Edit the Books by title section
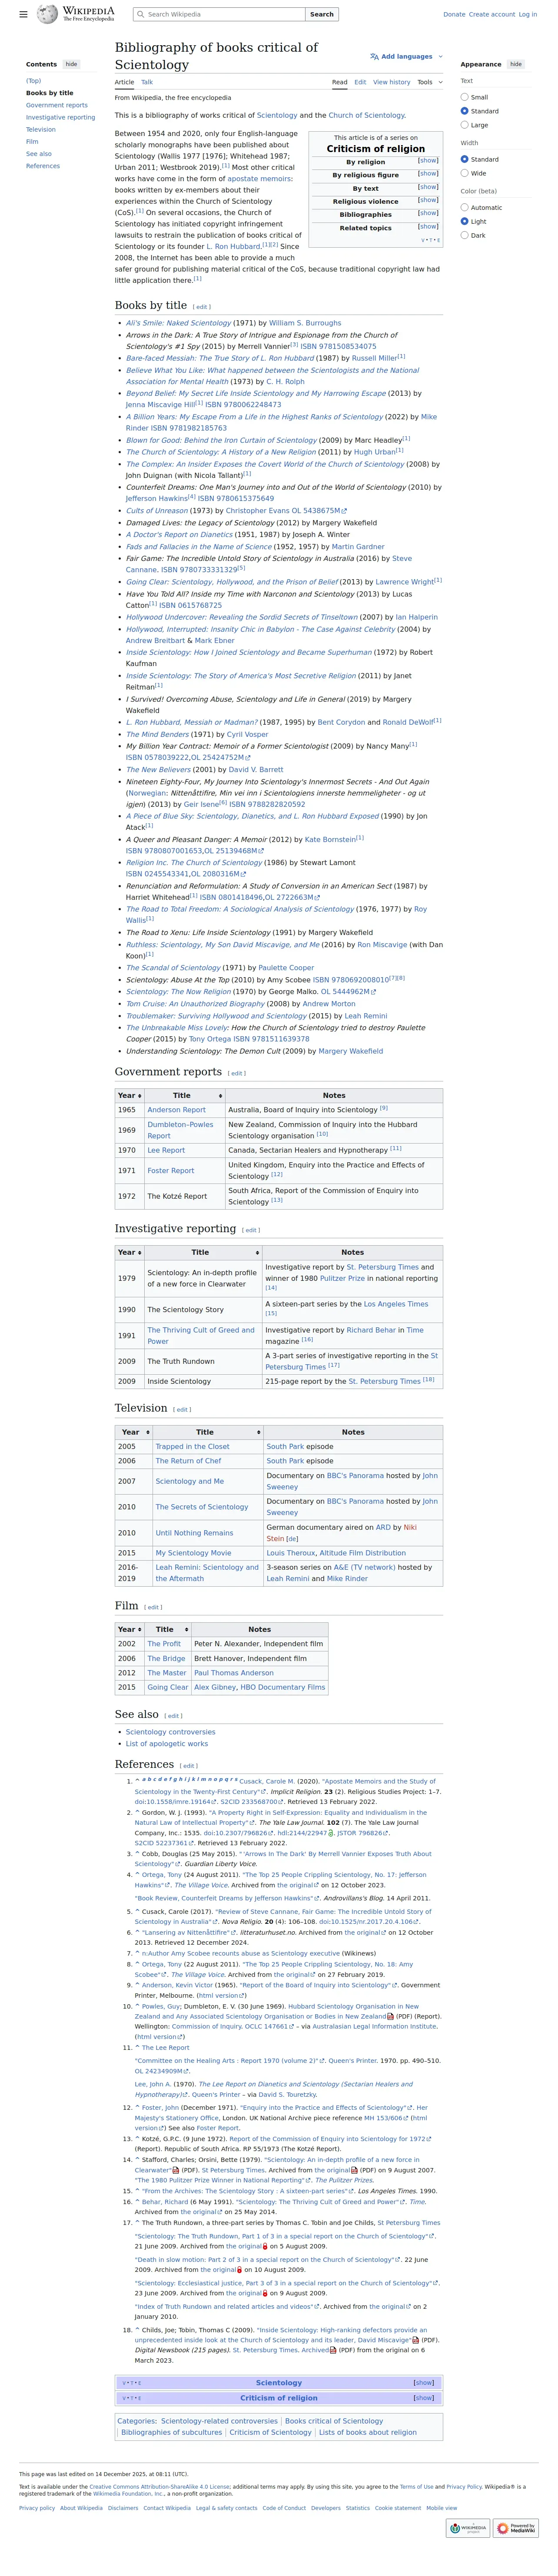The width and height of the screenshot is (558, 2576). pyautogui.click(x=202, y=307)
